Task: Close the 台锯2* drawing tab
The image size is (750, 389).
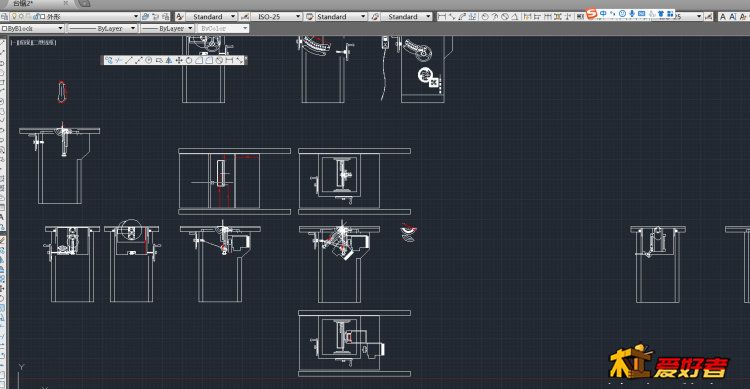Action: 66,3
